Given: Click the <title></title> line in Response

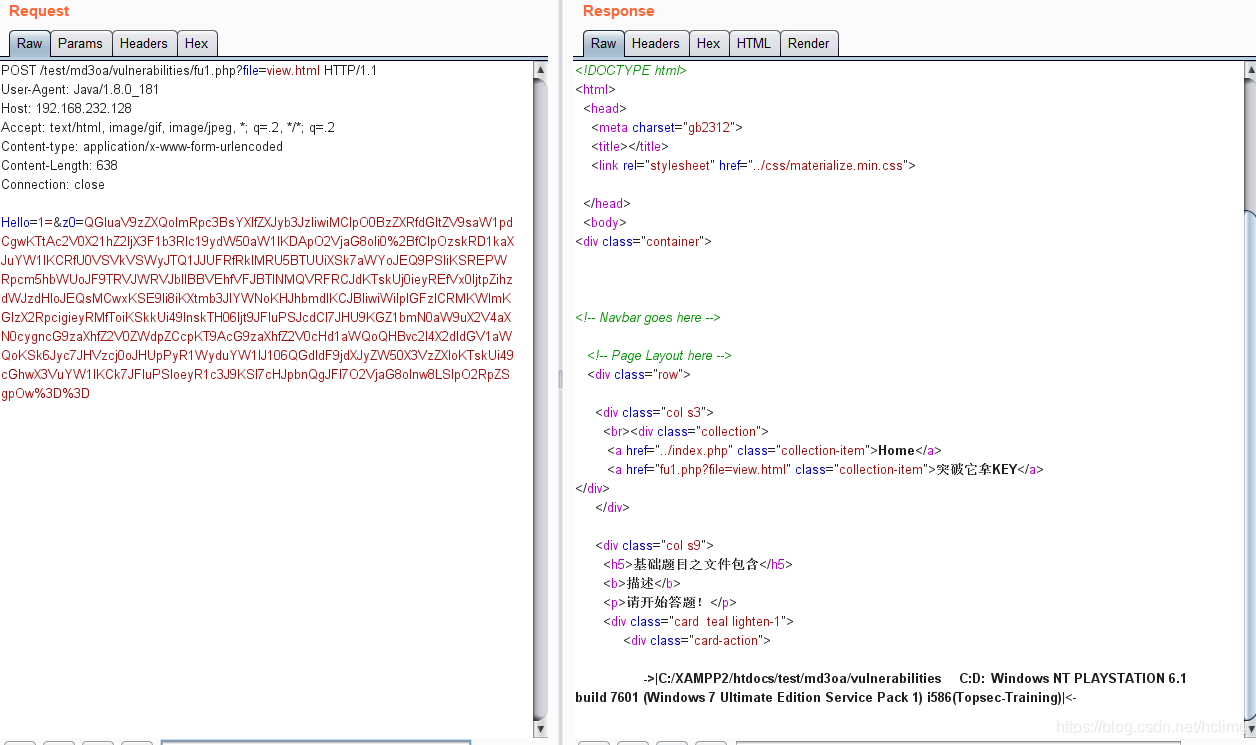Looking at the screenshot, I should point(630,147).
